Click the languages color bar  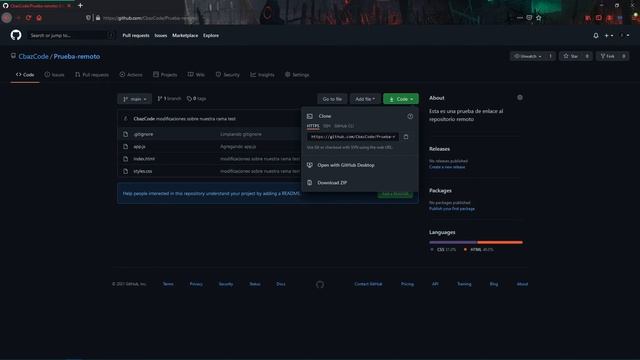click(x=476, y=242)
